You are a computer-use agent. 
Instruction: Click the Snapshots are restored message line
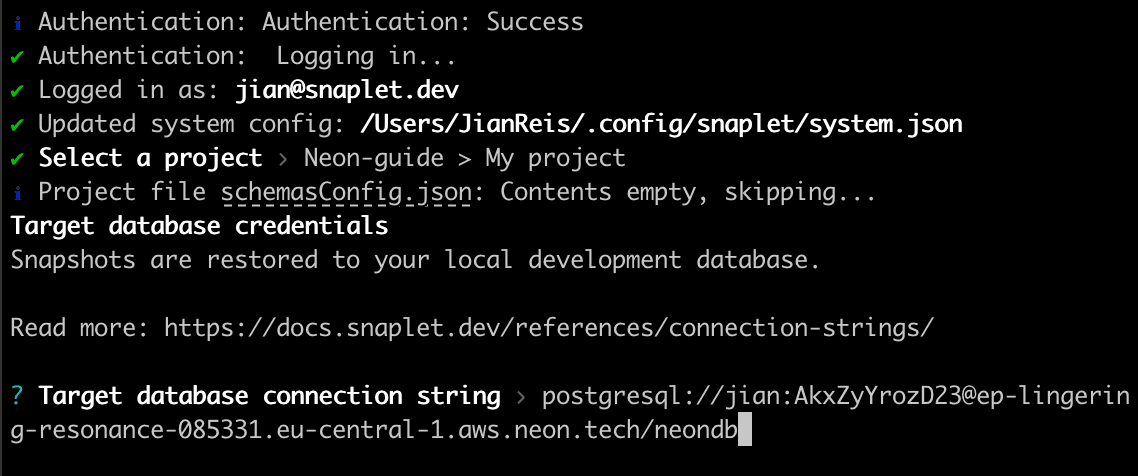pyautogui.click(x=415, y=260)
